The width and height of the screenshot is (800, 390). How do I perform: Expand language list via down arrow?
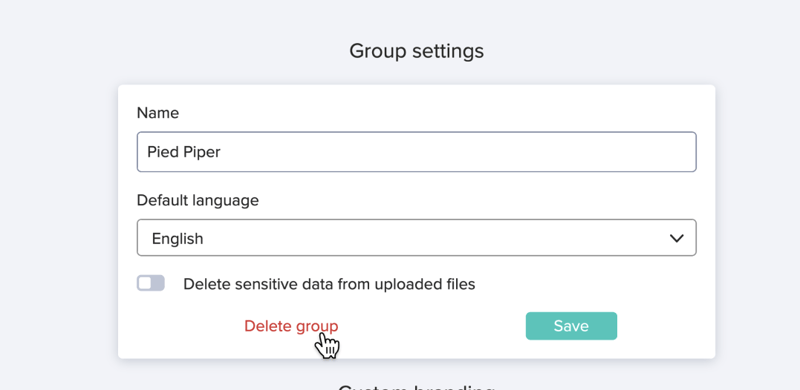pyautogui.click(x=677, y=238)
